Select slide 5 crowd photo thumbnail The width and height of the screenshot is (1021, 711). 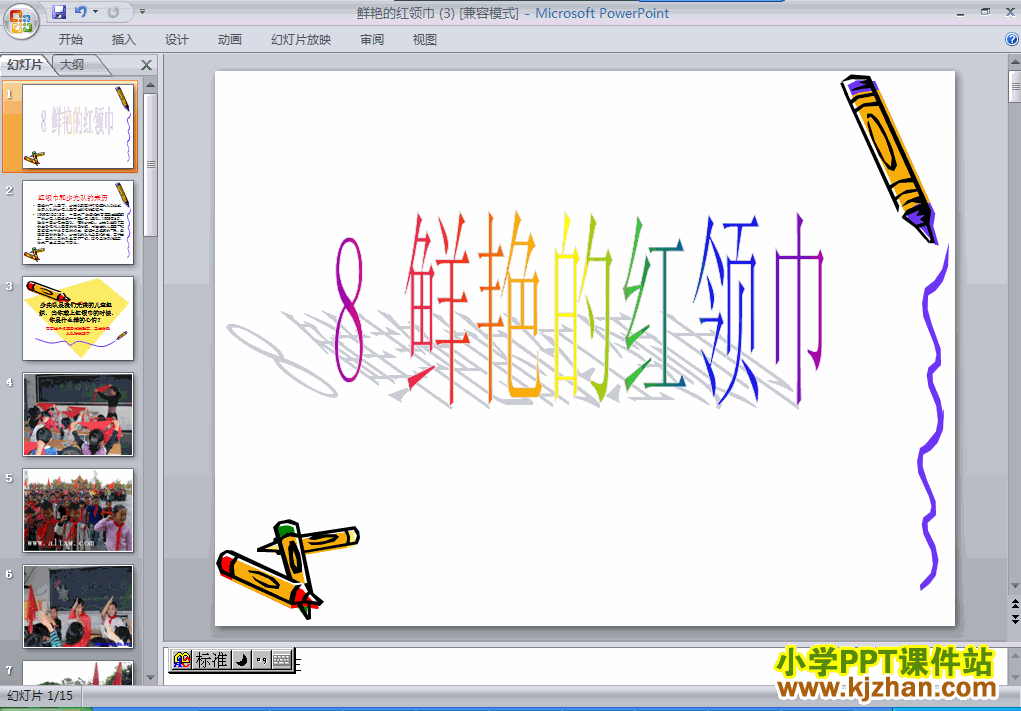[77, 510]
